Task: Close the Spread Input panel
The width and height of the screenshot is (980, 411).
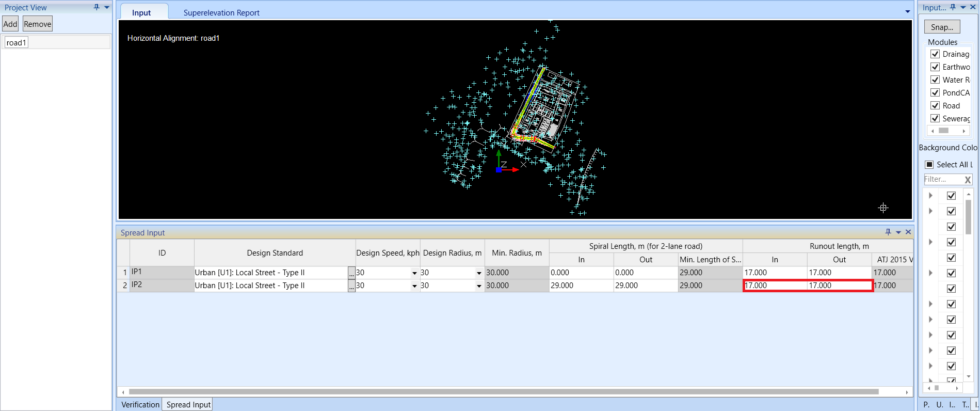Action: pyautogui.click(x=908, y=232)
